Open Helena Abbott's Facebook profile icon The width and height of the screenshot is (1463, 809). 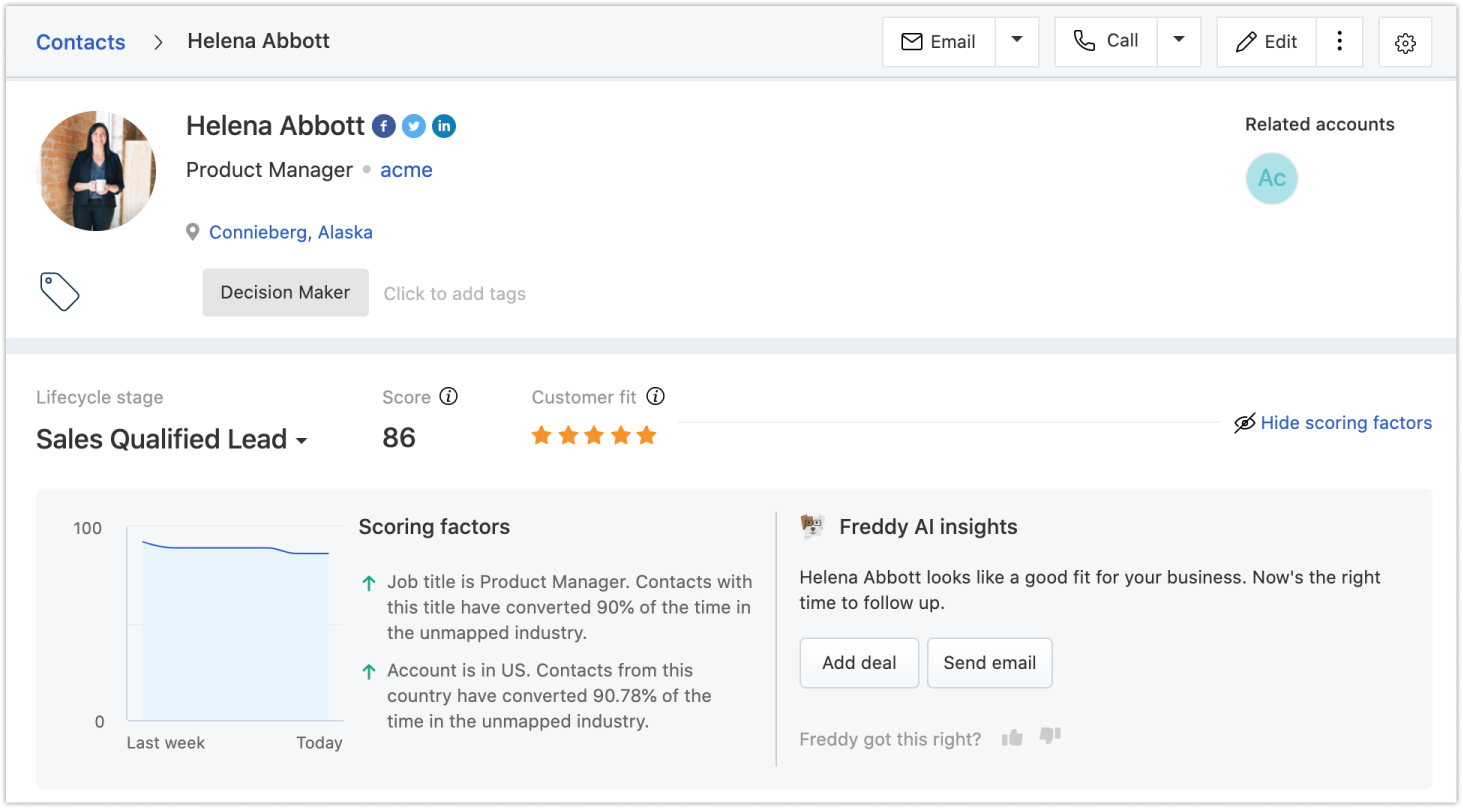click(x=384, y=126)
